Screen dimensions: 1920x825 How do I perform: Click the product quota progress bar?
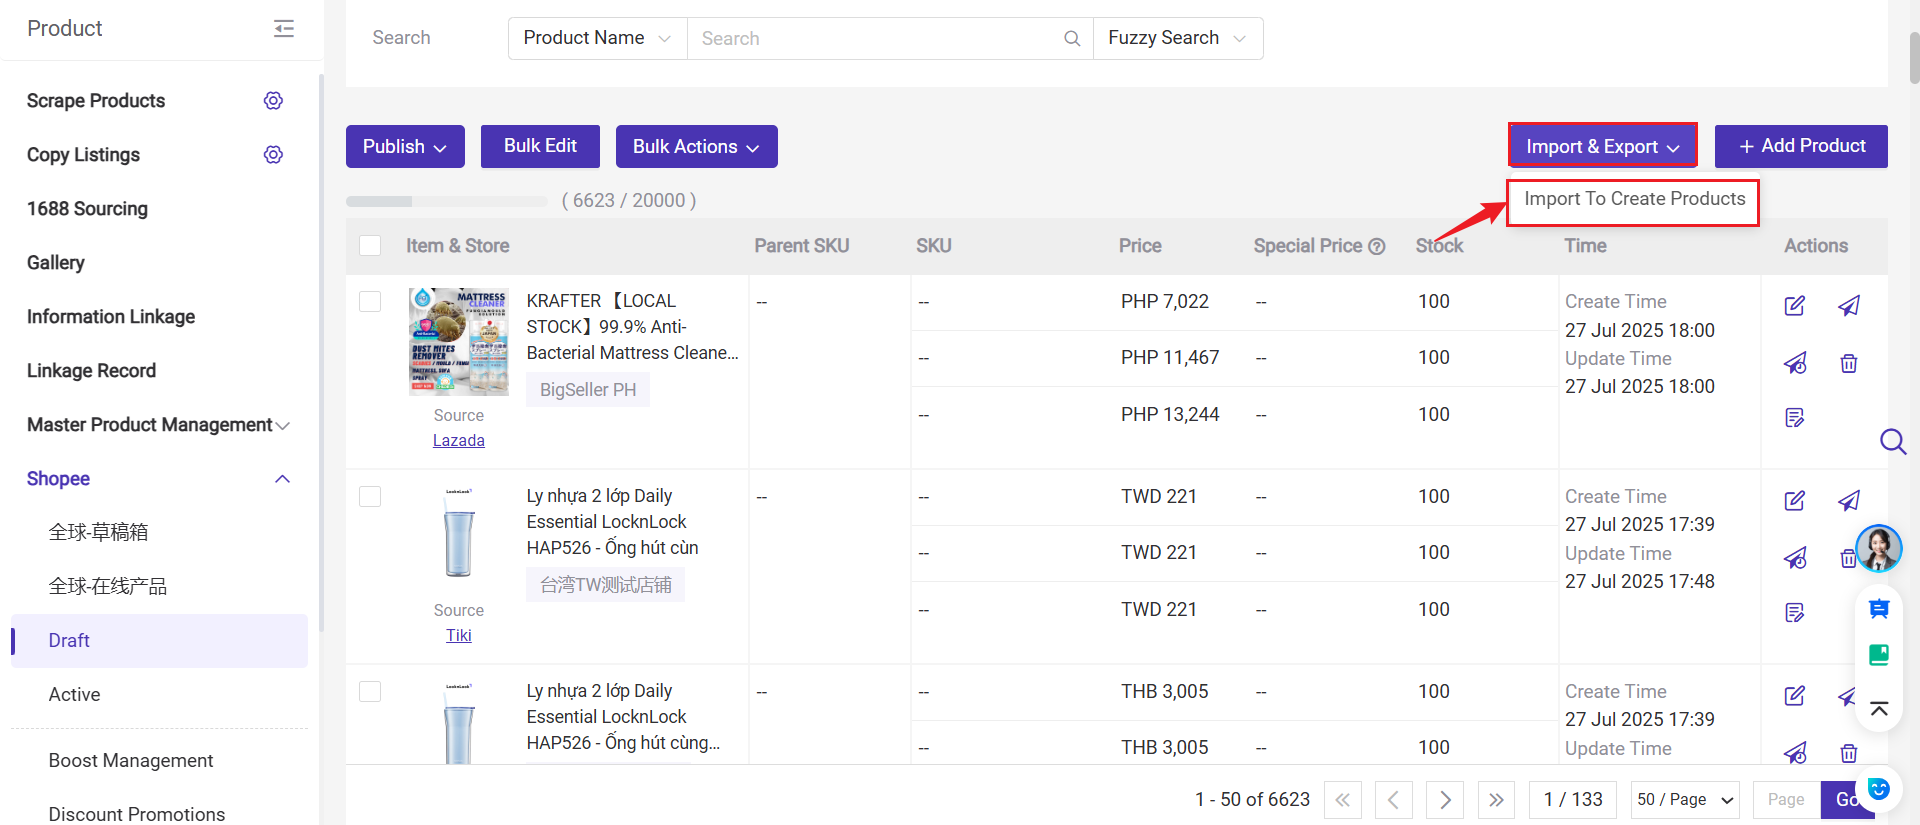tap(446, 201)
